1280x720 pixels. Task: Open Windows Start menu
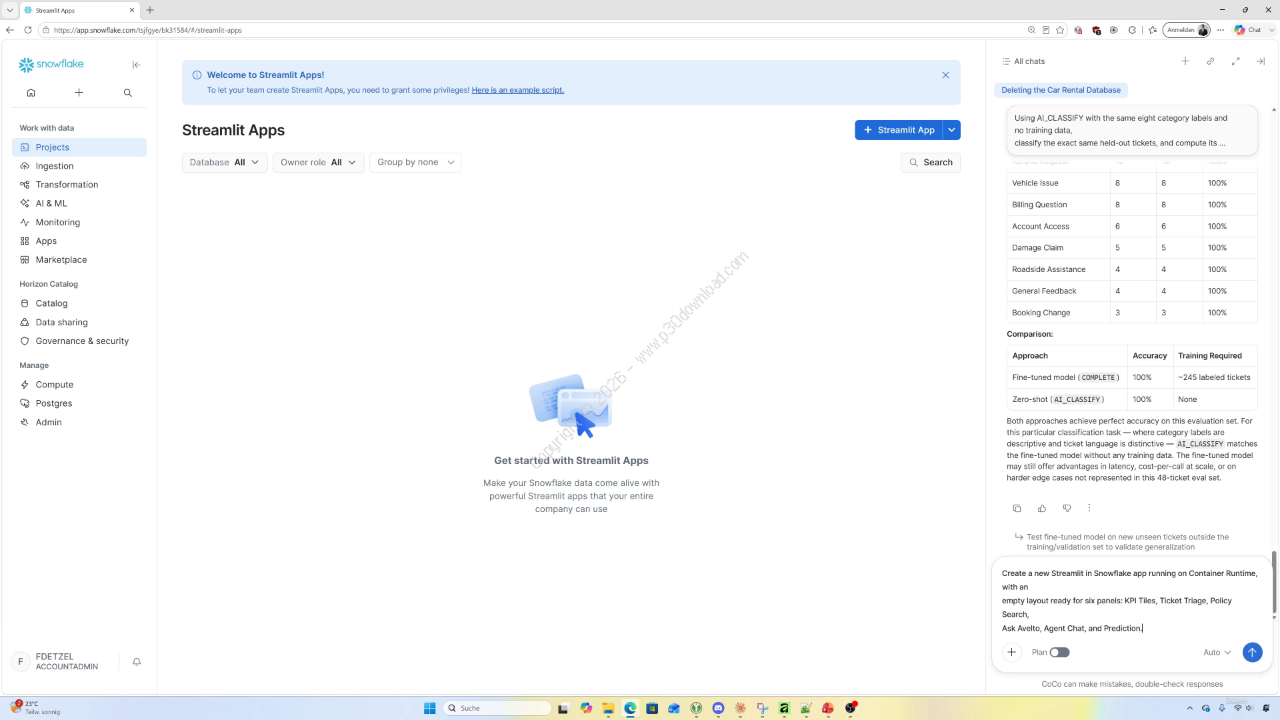pyautogui.click(x=430, y=708)
